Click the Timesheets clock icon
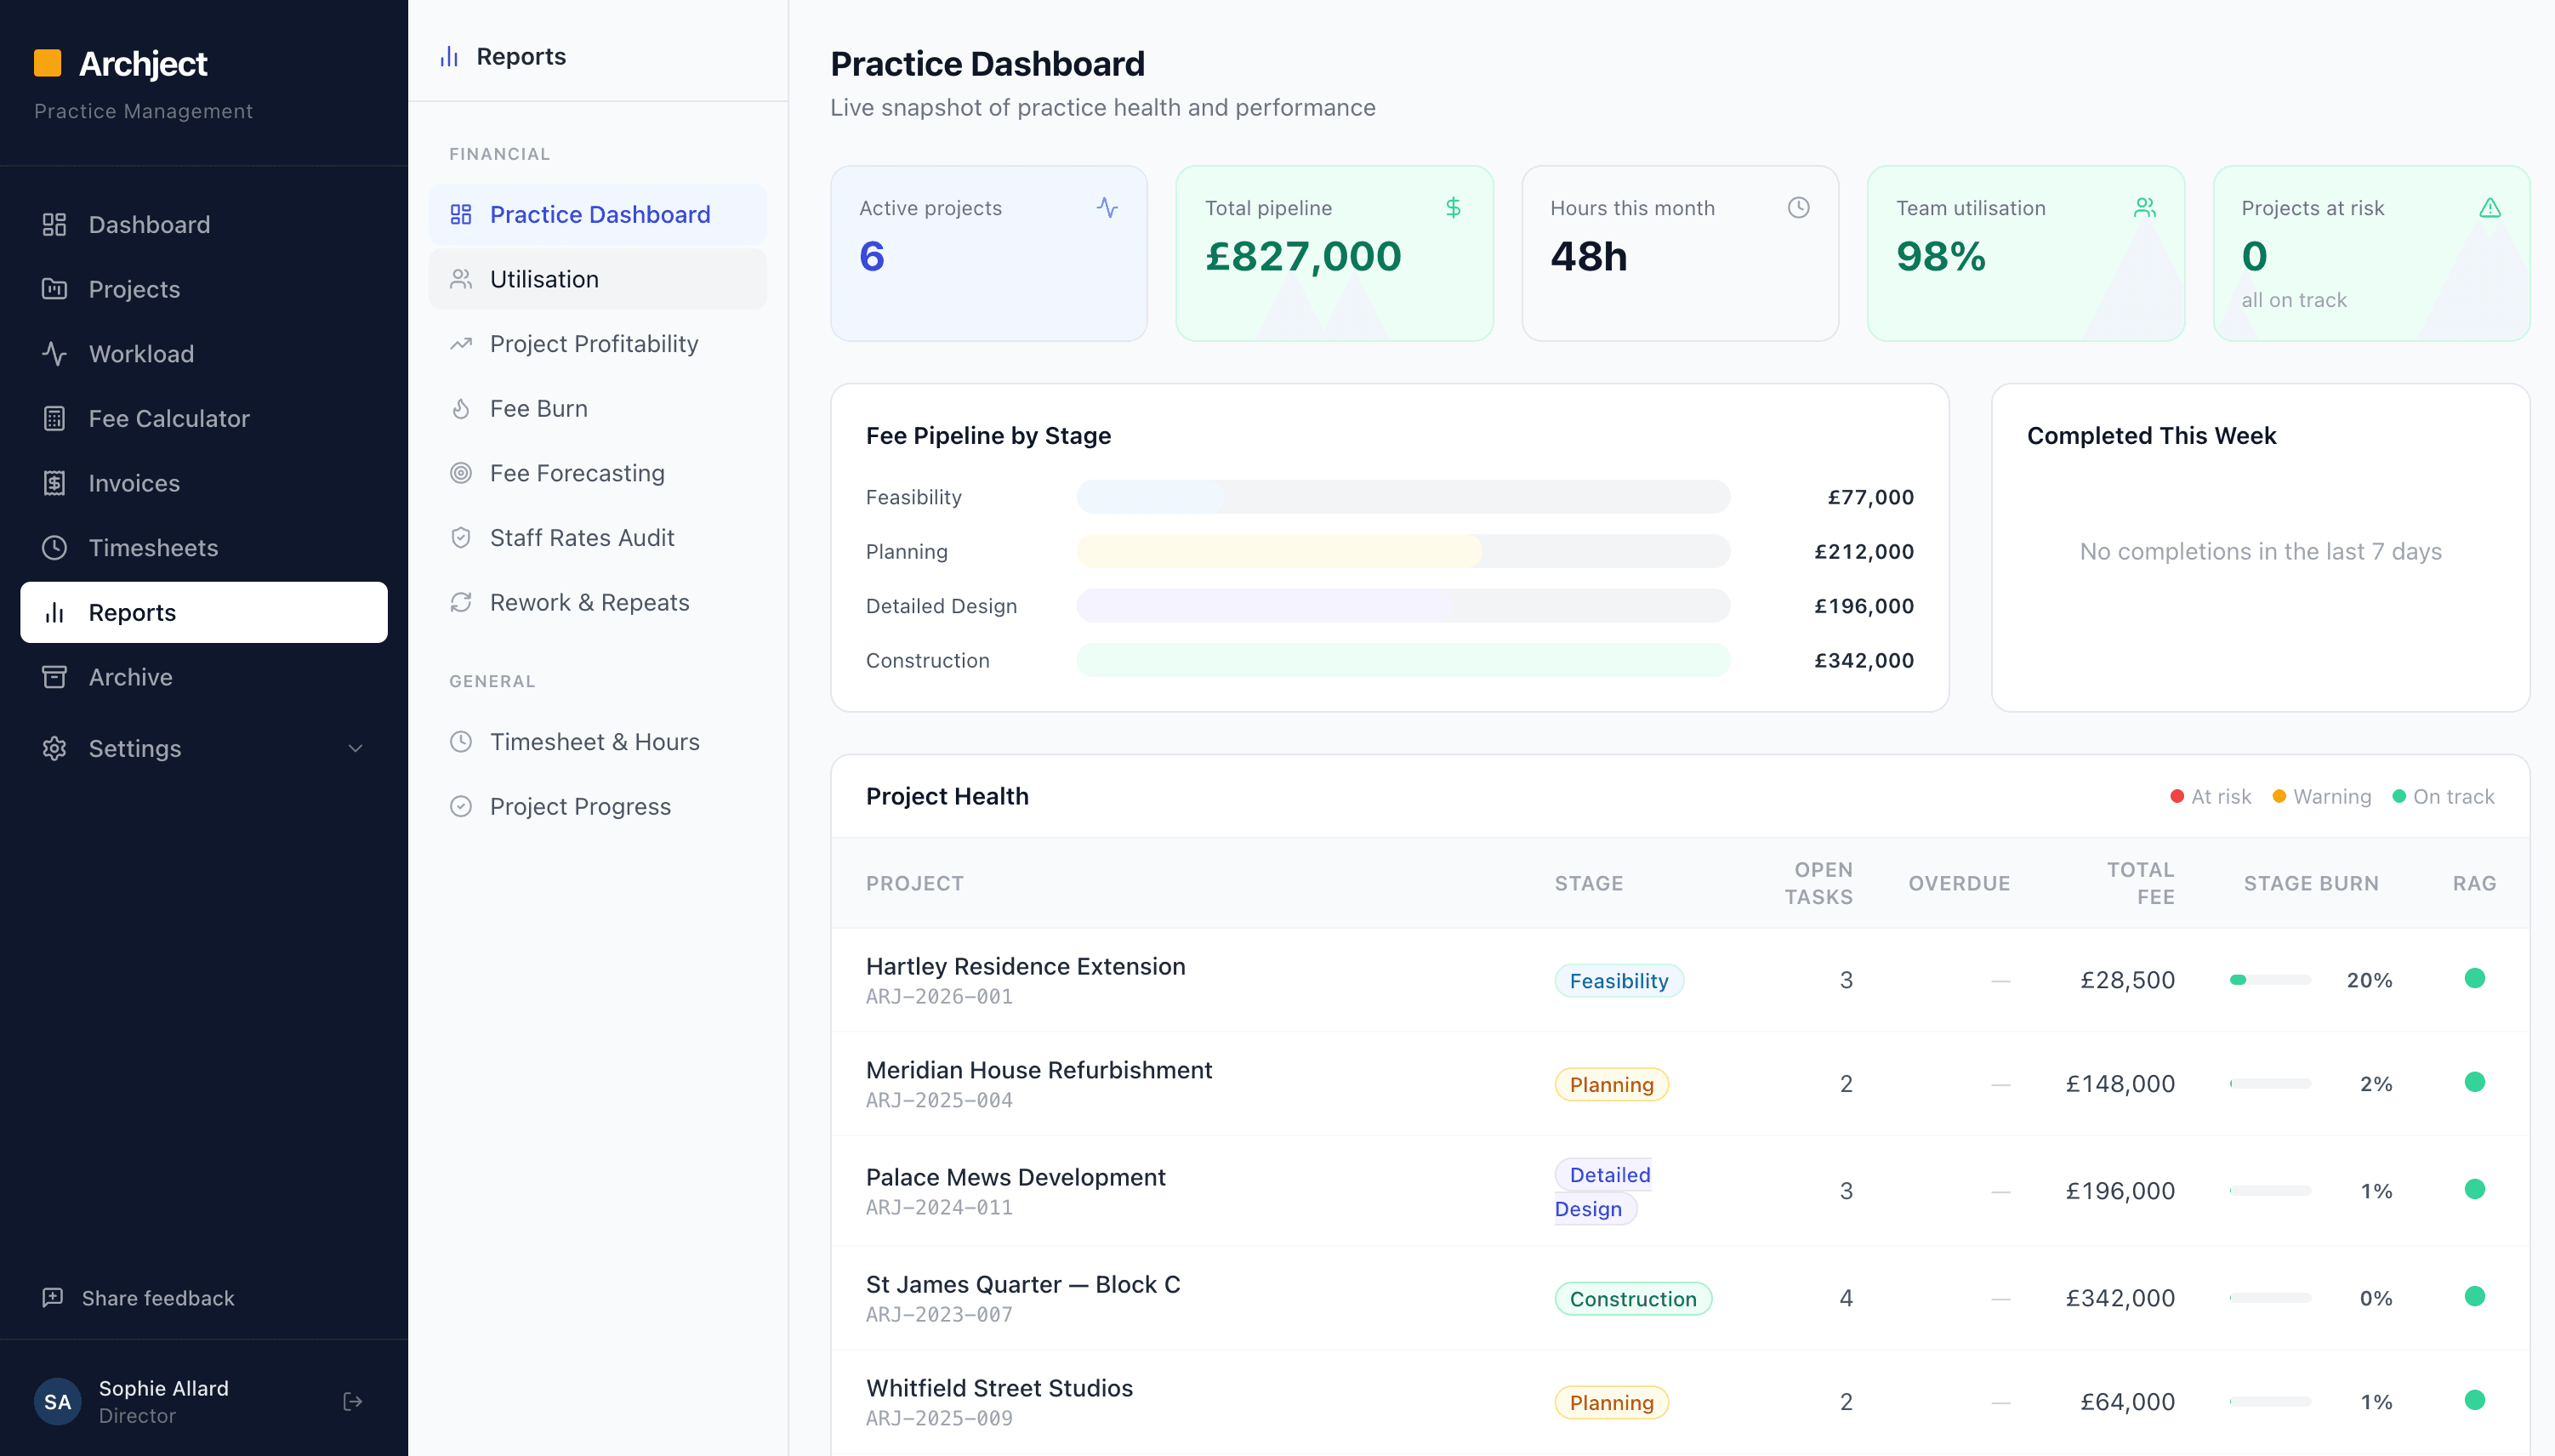 click(x=54, y=548)
